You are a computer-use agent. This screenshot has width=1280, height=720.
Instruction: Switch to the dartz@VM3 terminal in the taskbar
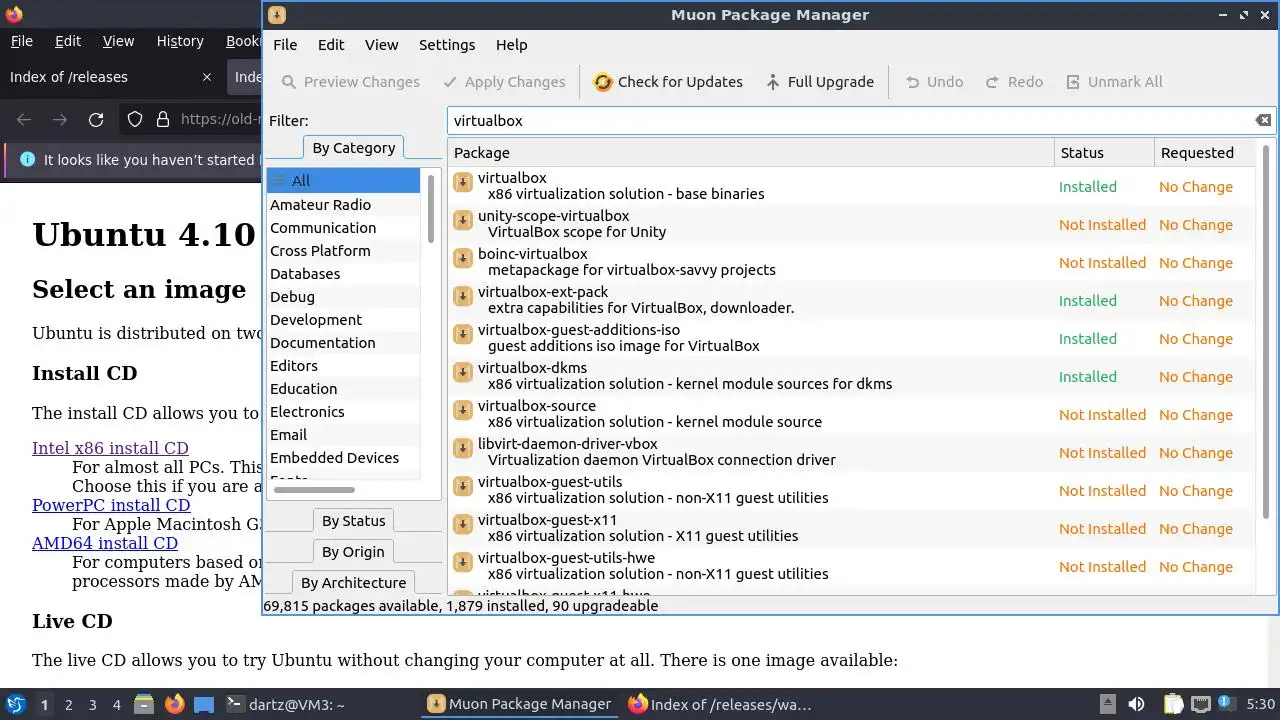coord(287,704)
